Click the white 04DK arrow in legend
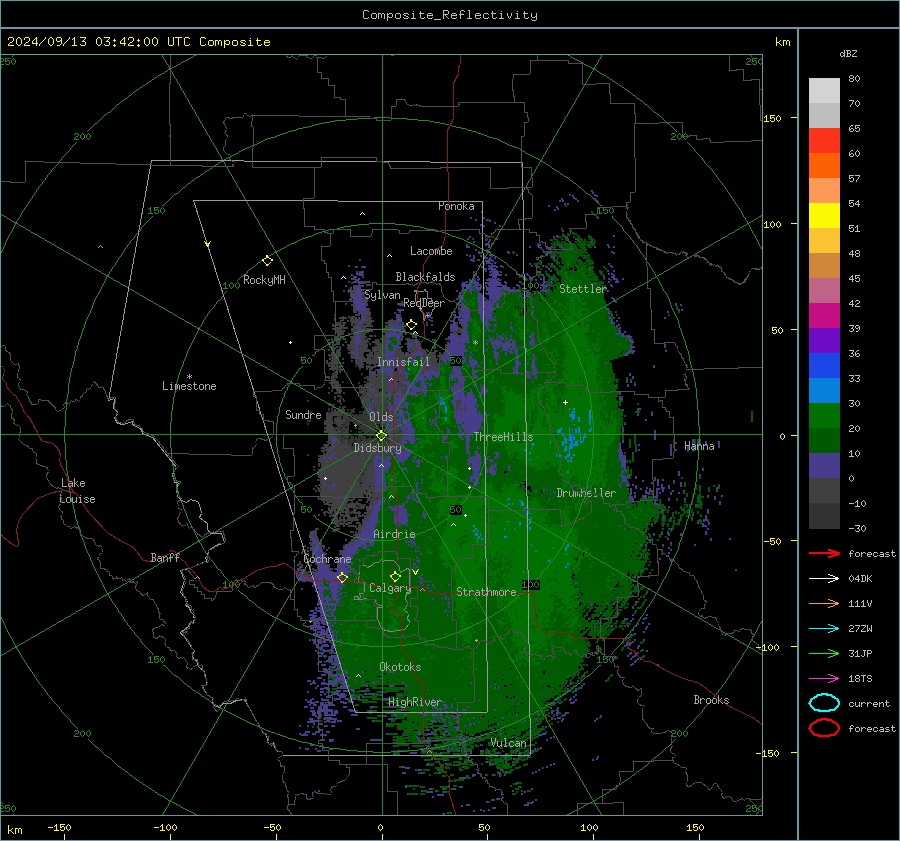The image size is (900, 841). 824,578
